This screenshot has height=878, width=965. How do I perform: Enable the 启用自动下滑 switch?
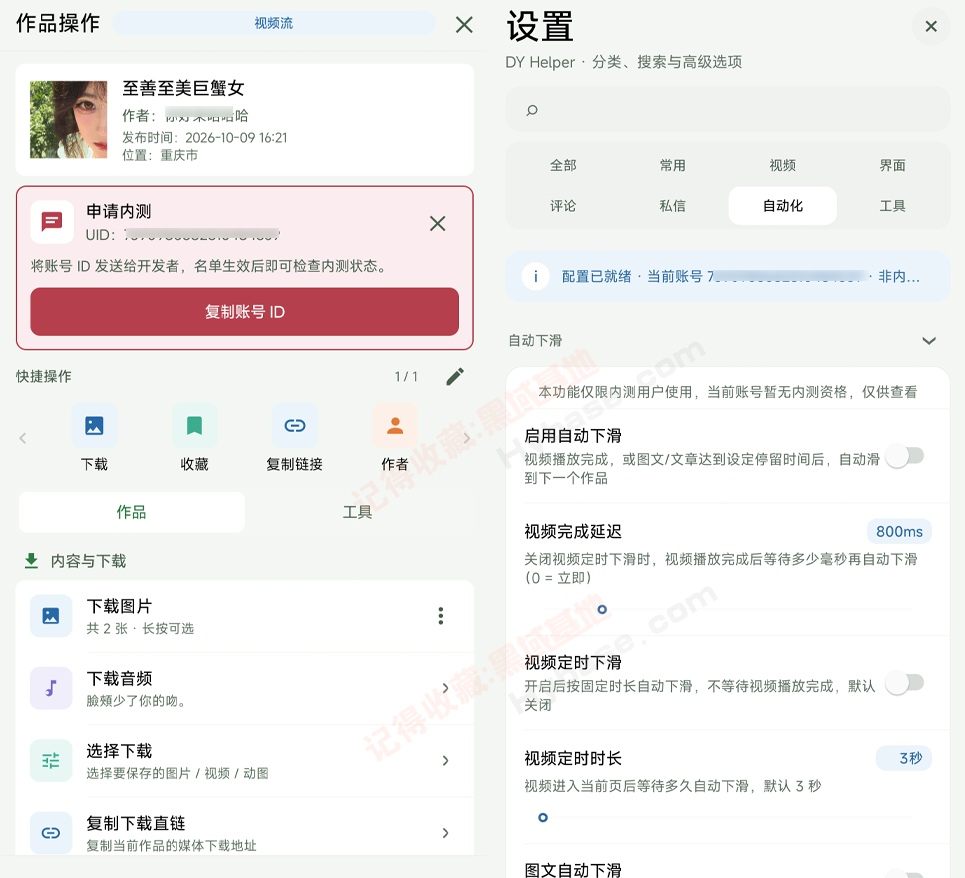click(905, 457)
